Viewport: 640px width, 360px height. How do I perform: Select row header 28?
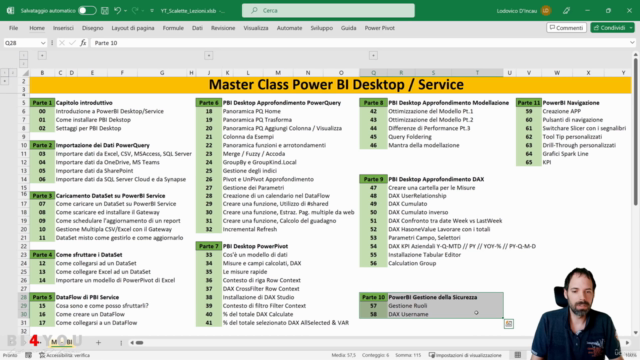tap(24, 297)
